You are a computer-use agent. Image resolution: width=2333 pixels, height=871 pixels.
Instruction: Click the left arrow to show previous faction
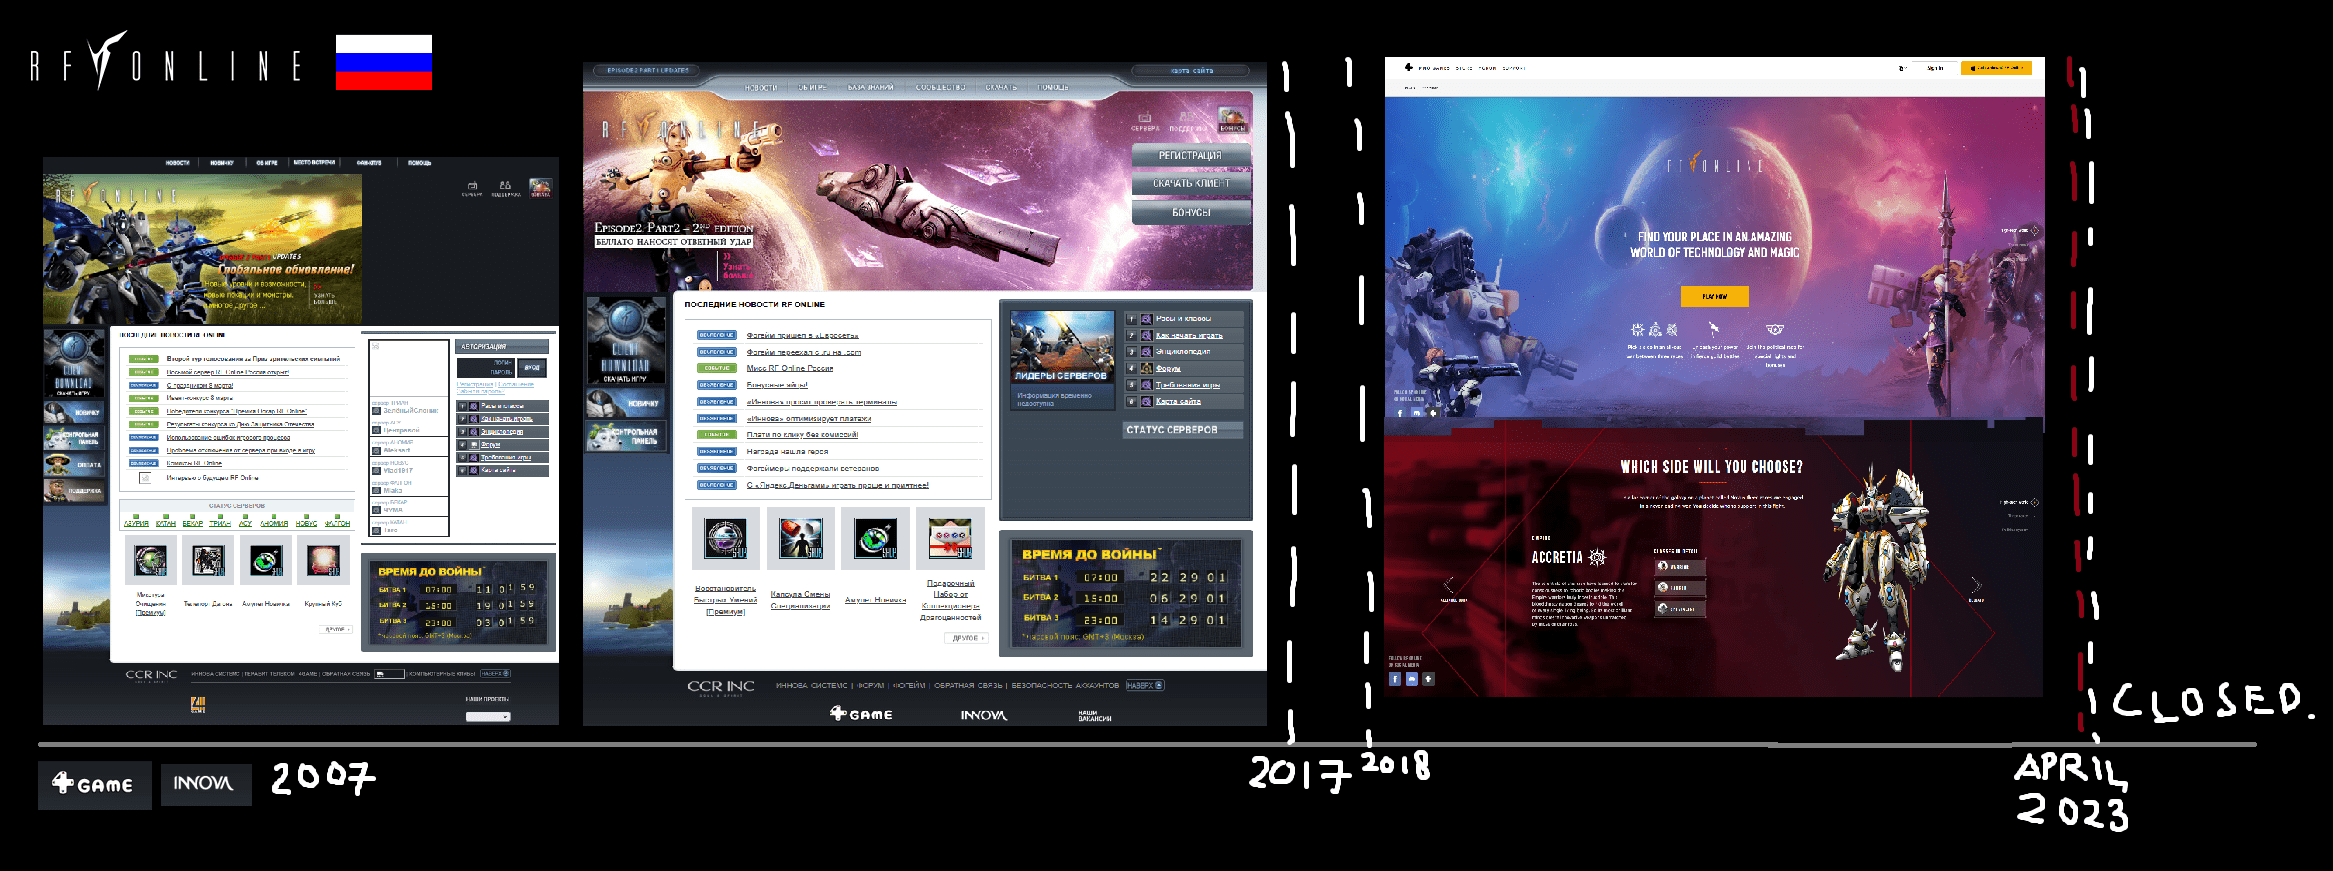coord(1448,585)
